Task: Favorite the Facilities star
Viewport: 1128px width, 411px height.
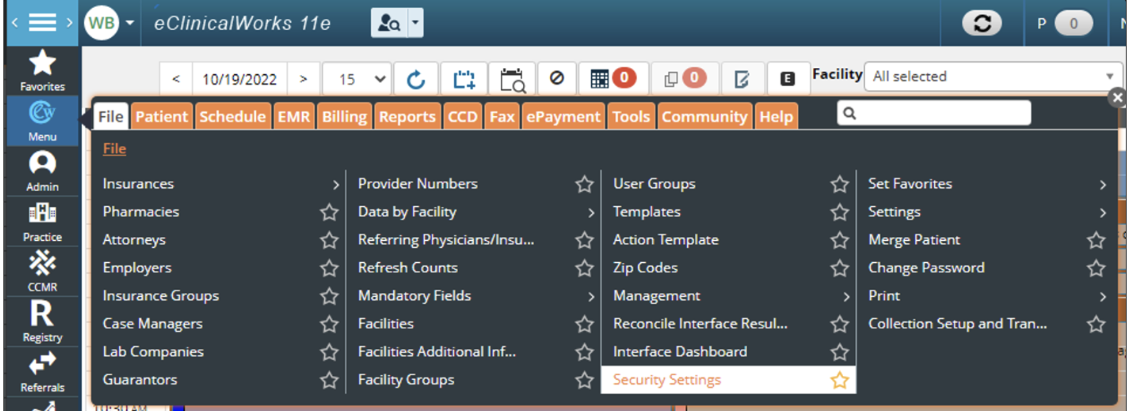Action: (x=584, y=325)
